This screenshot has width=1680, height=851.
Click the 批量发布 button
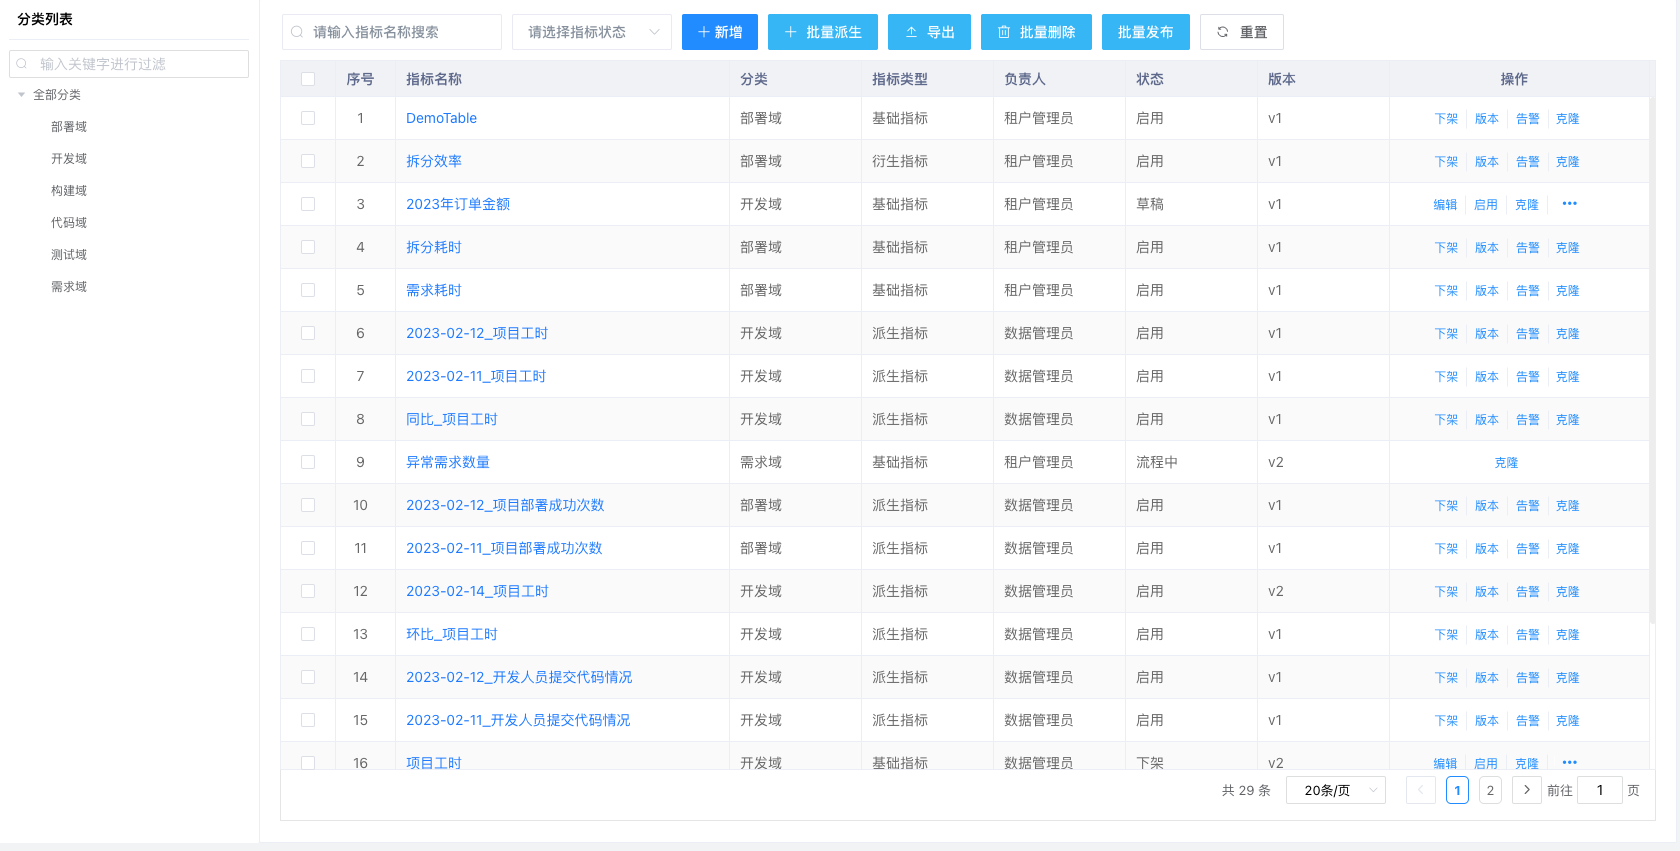coord(1145,32)
